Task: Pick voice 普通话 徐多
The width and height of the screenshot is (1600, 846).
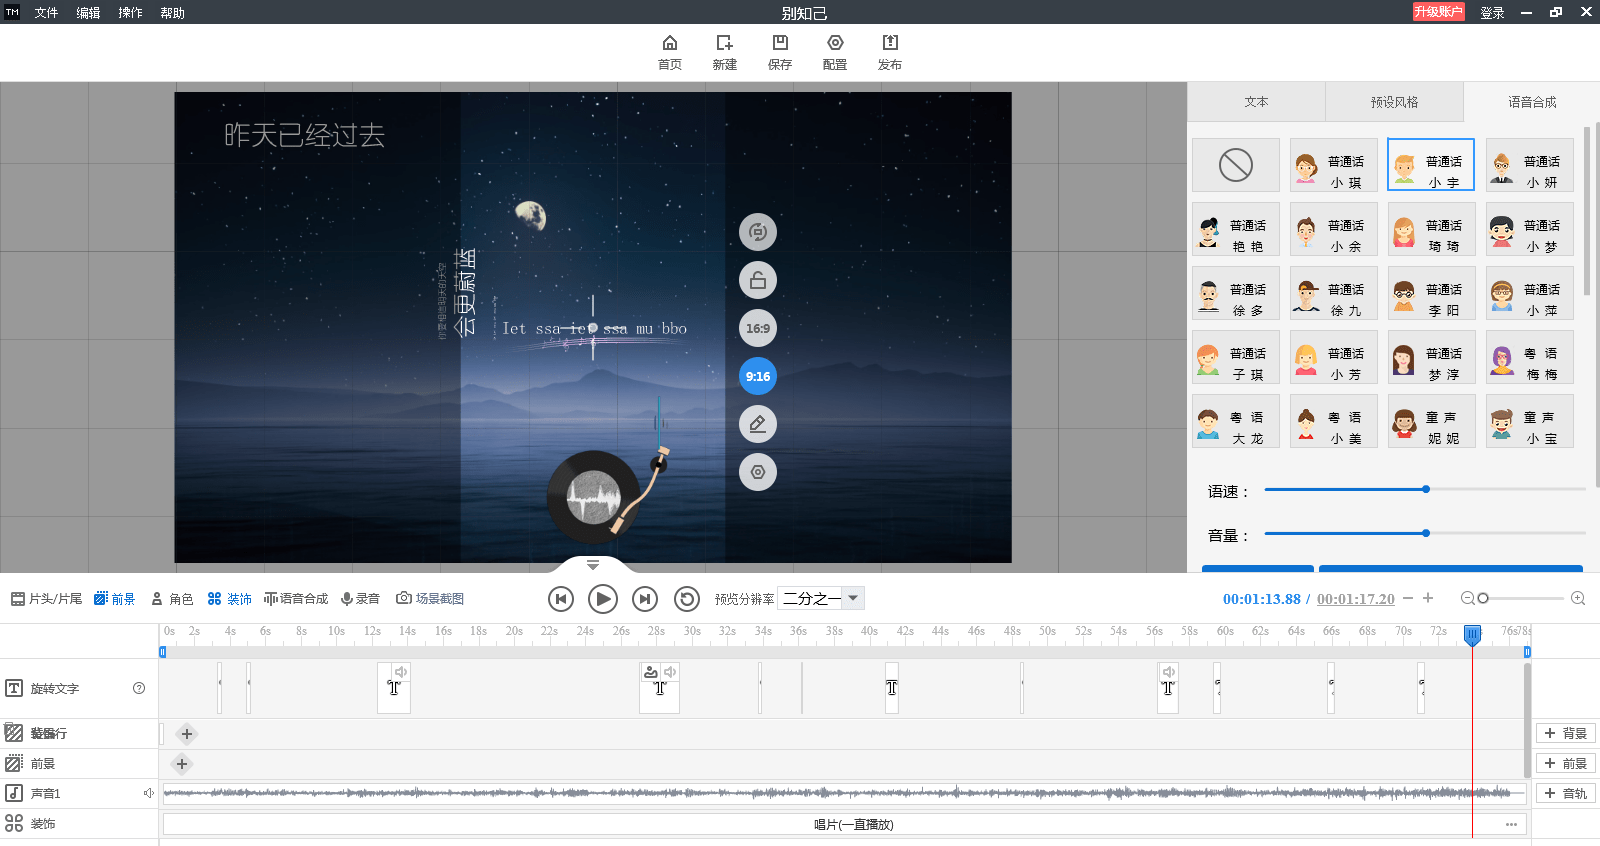Action: tap(1236, 293)
